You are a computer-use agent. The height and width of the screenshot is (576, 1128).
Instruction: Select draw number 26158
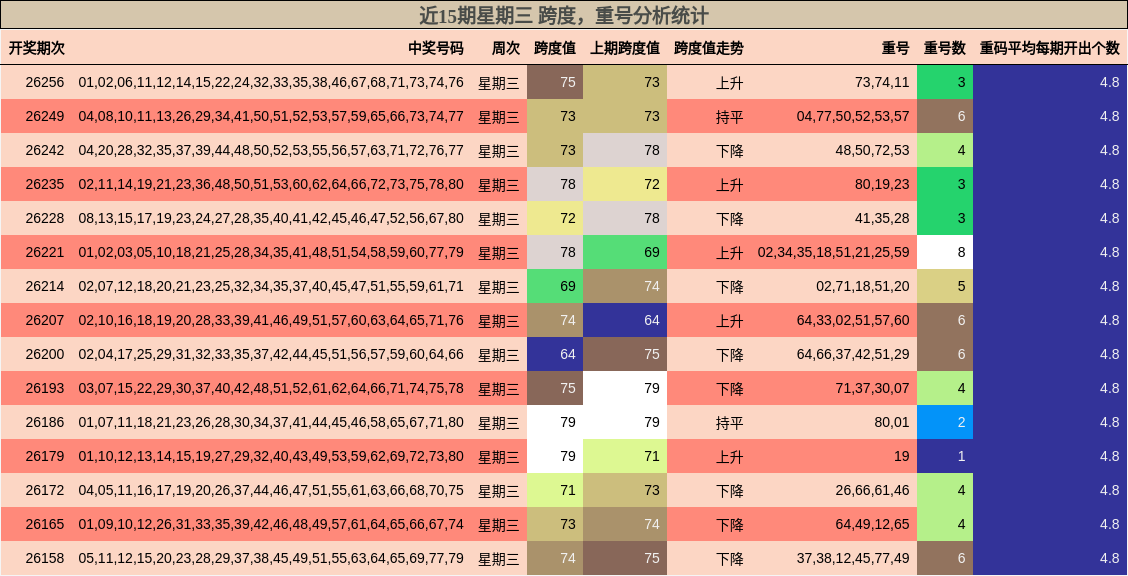click(45, 558)
